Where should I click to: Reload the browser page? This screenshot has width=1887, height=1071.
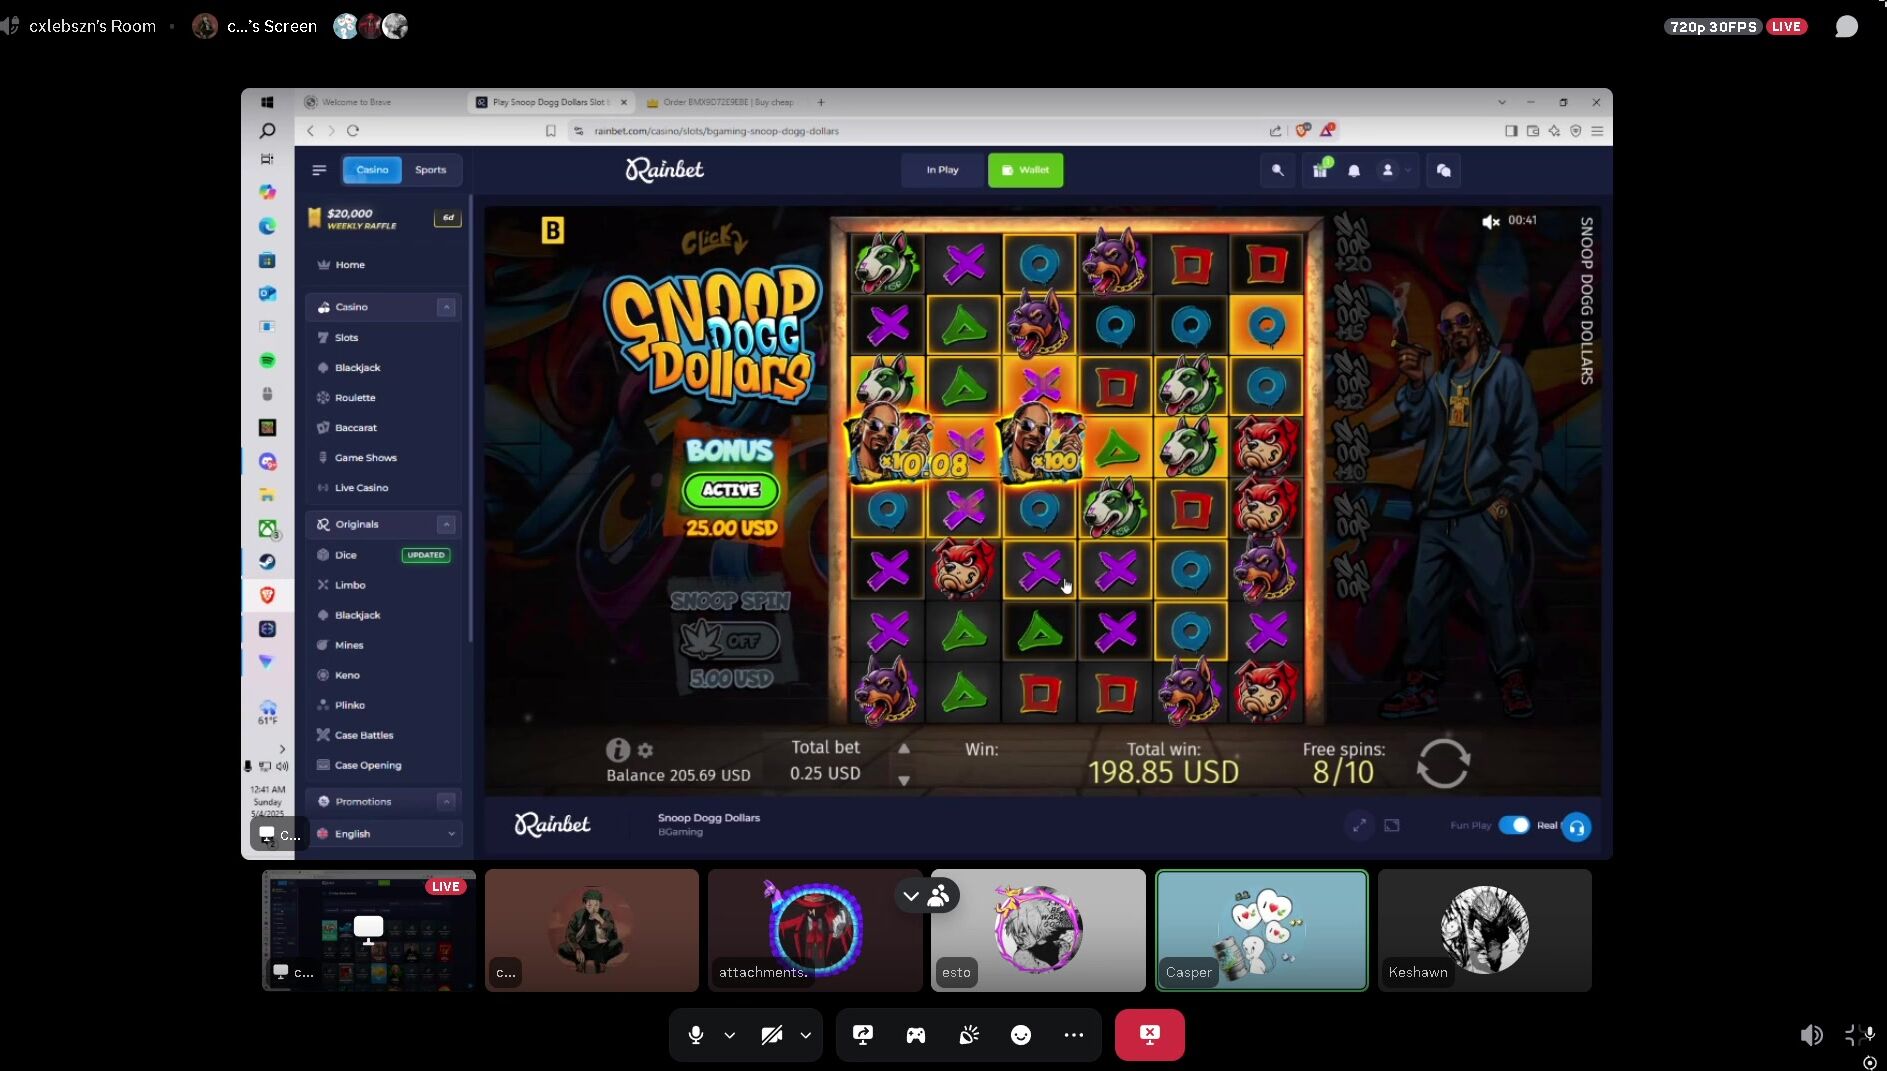point(353,131)
